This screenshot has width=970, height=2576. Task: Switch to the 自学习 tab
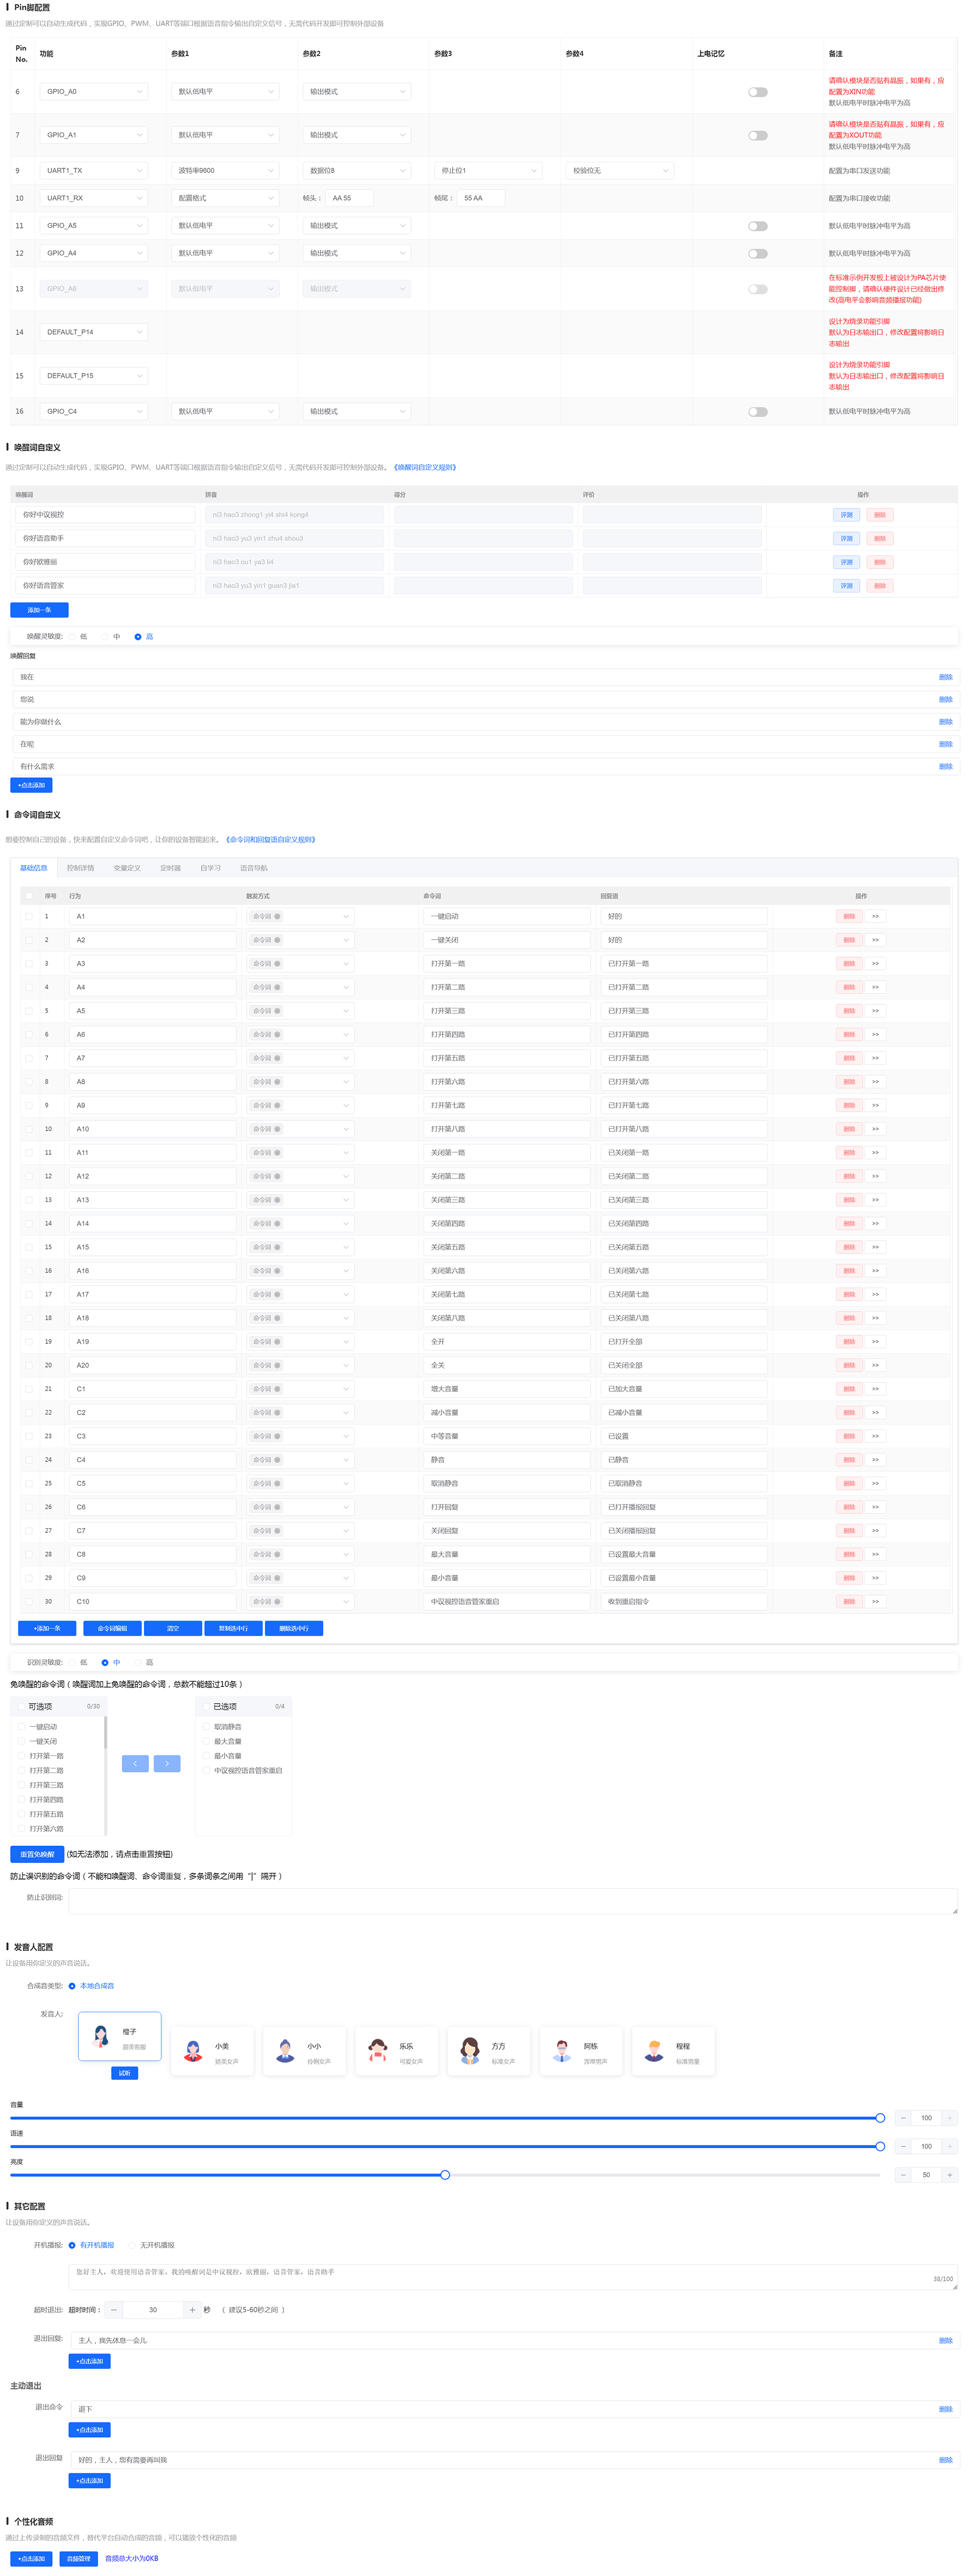tap(210, 868)
